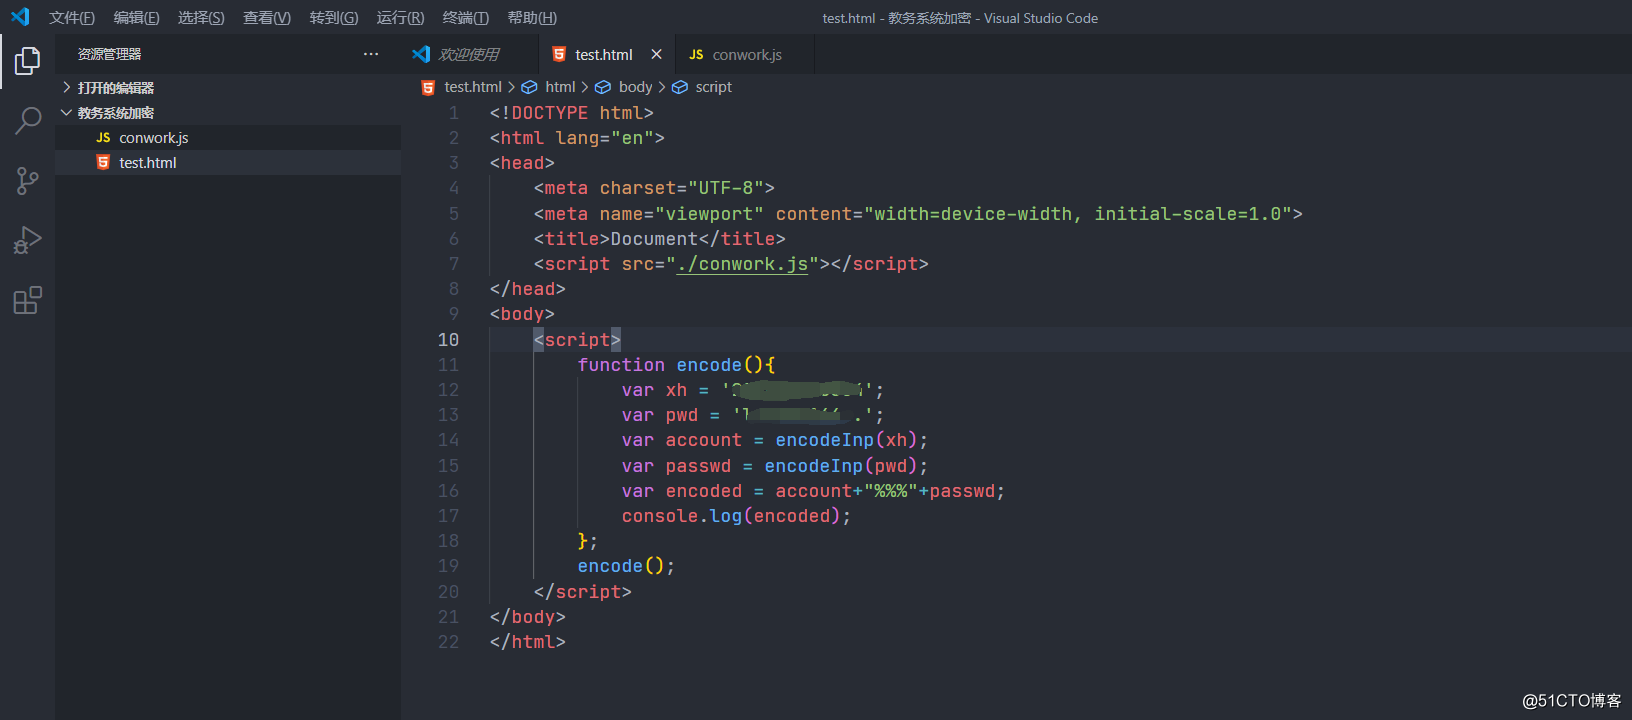Click 'var passwd = encodeInp(pwd);' line
This screenshot has height=720, width=1632.
[775, 466]
